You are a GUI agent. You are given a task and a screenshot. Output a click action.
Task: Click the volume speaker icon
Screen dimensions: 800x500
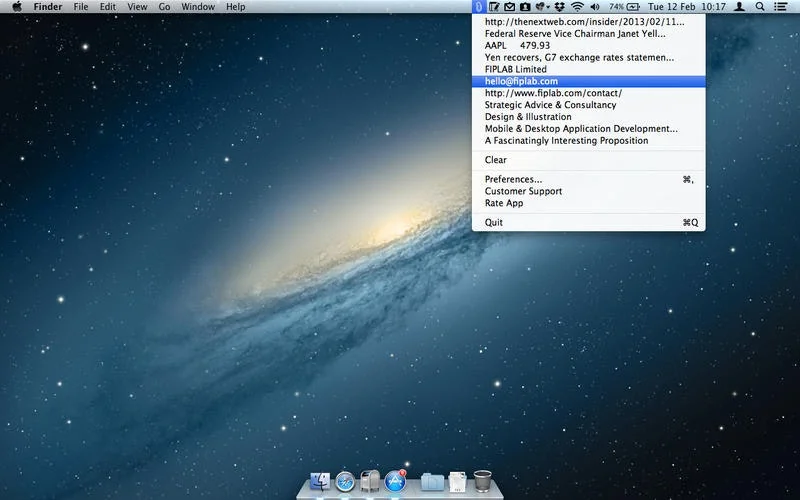click(594, 7)
